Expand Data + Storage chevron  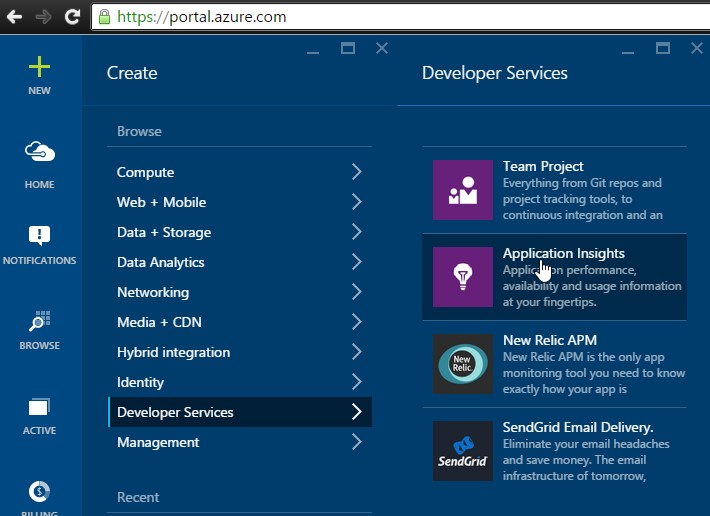click(357, 232)
